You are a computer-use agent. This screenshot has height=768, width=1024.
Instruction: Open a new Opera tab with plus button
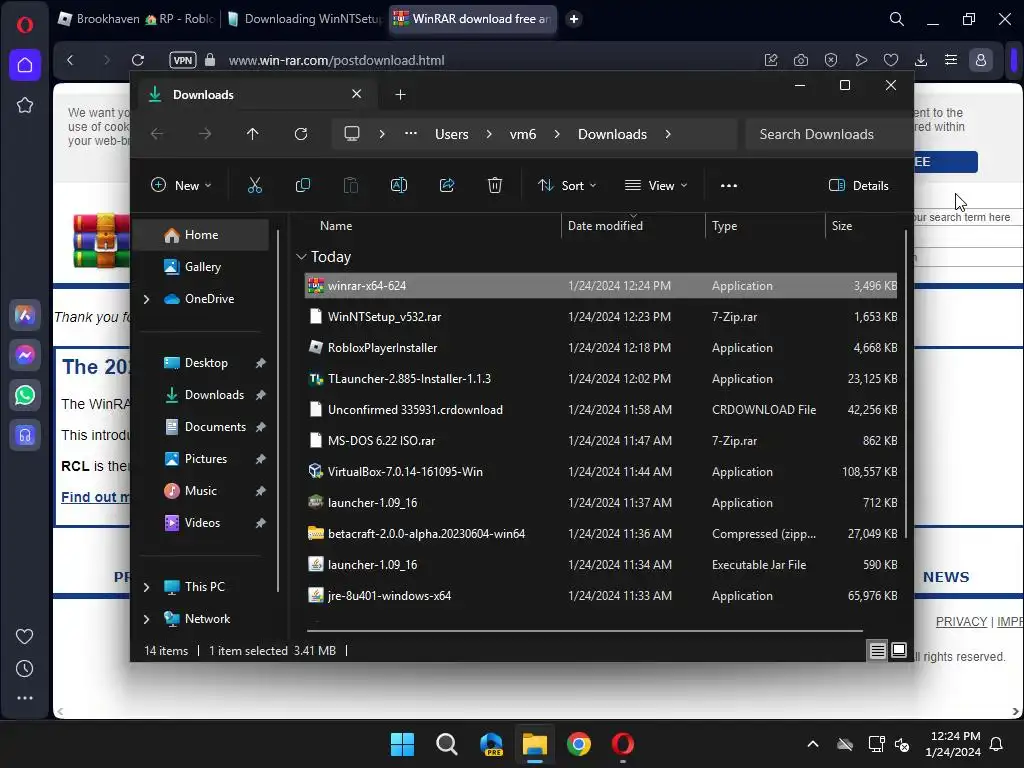coord(574,19)
